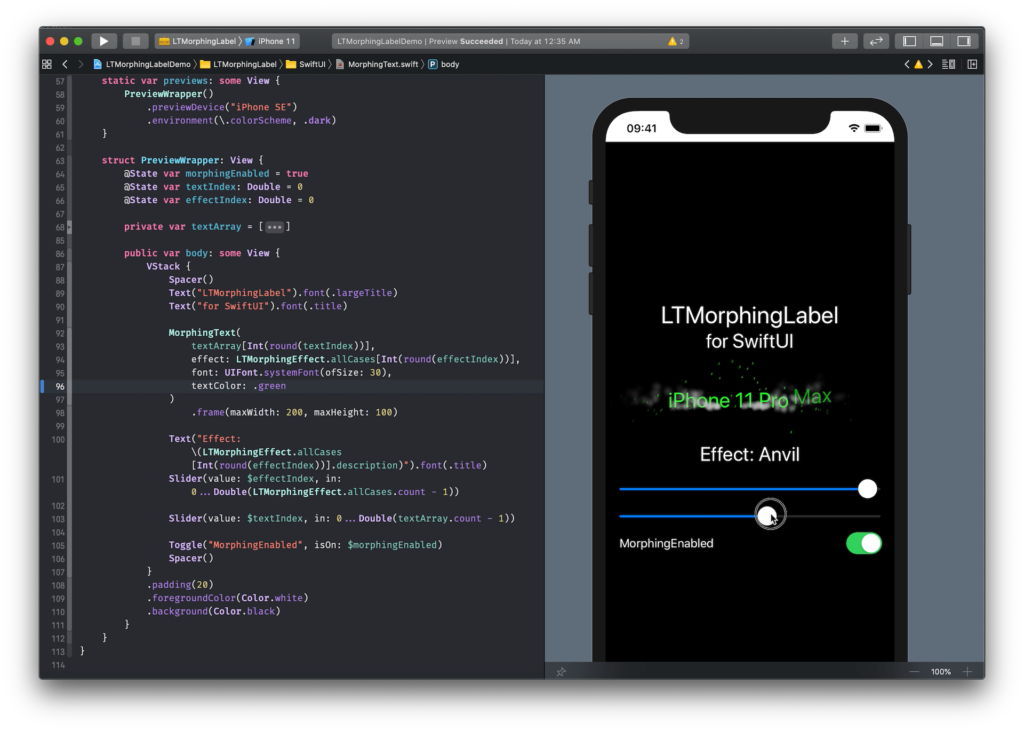Click the pin icon in the preview canvas bar
The height and width of the screenshot is (731, 1024).
[x=561, y=671]
